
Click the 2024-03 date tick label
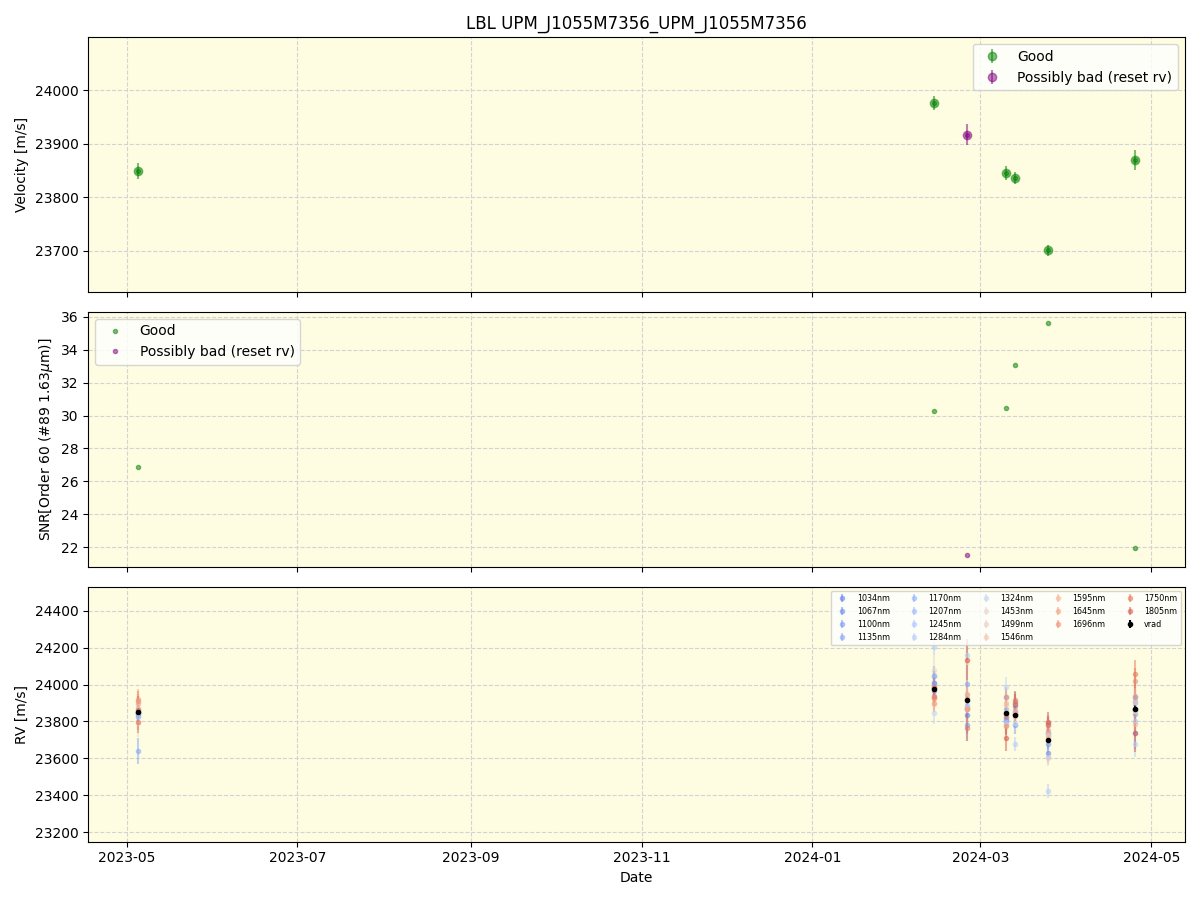pos(980,857)
